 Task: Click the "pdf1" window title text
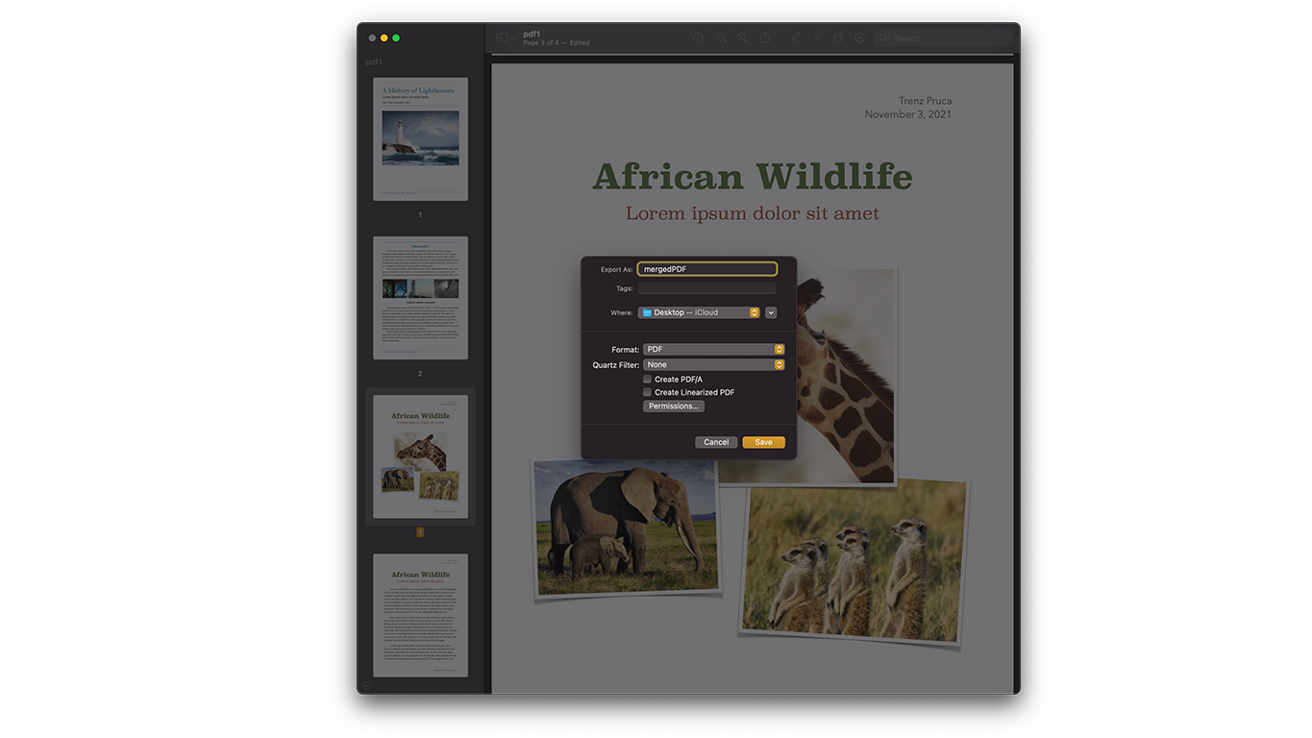532,34
